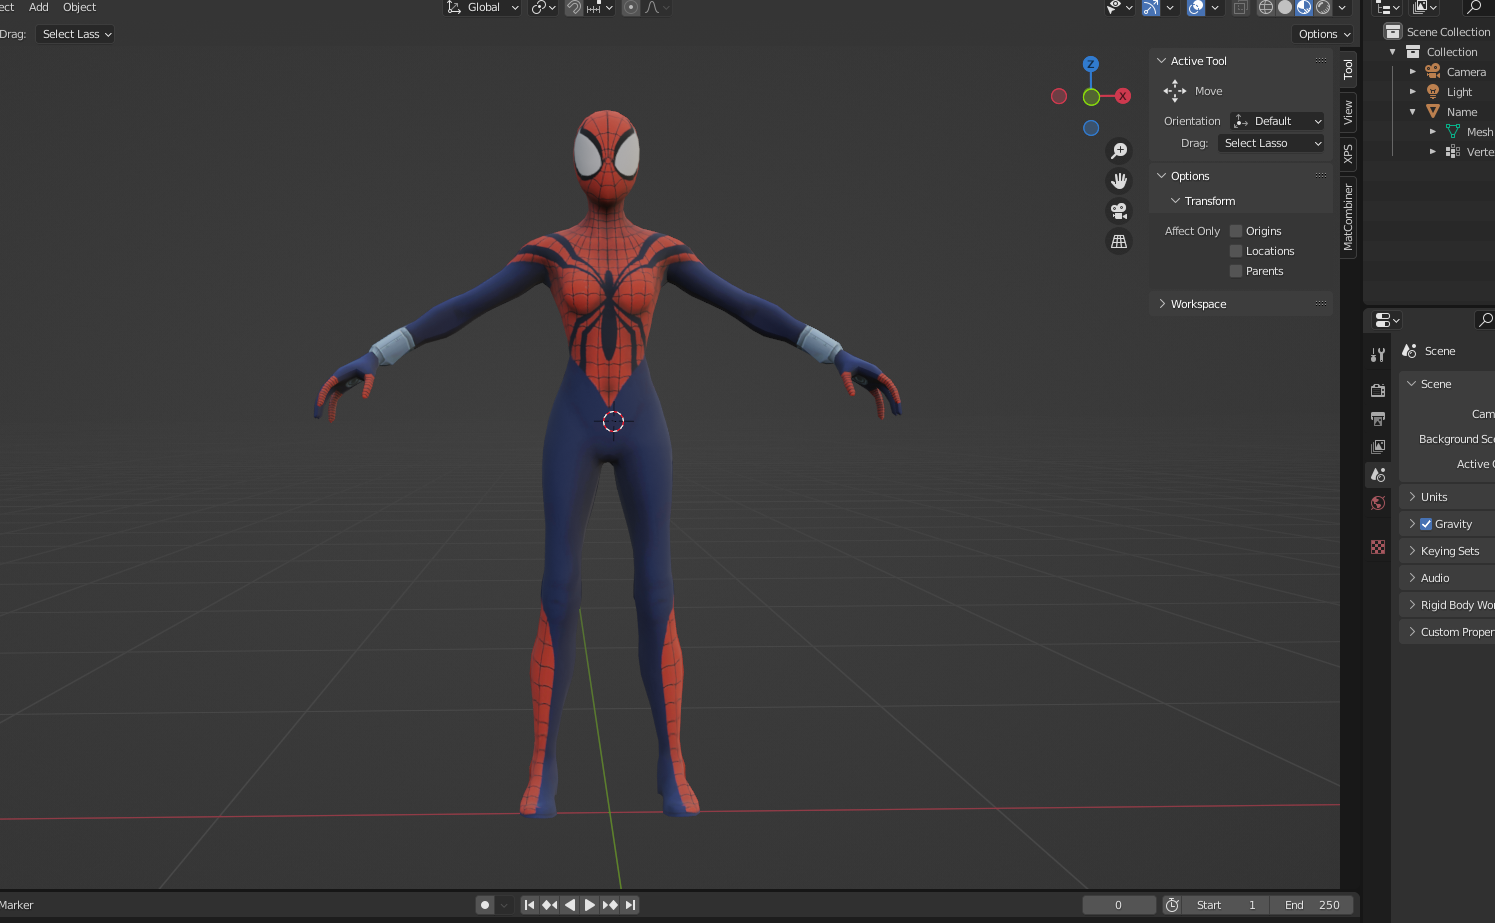Image resolution: width=1495 pixels, height=923 pixels.
Task: Click the current frame field showing 0
Action: pyautogui.click(x=1119, y=905)
